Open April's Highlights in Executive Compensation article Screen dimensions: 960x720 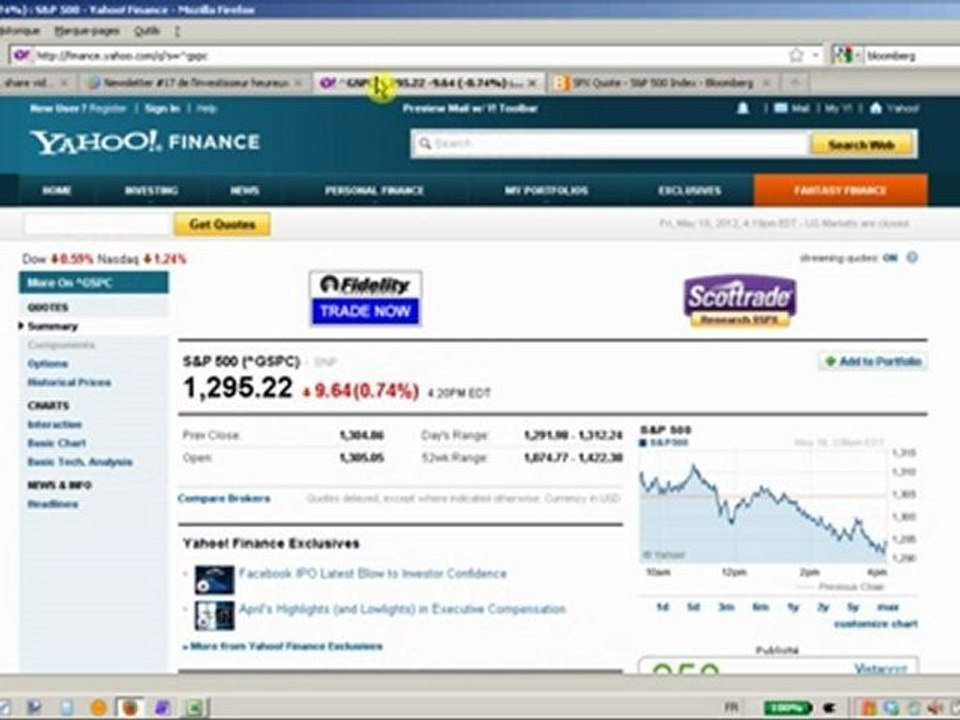pyautogui.click(x=402, y=609)
